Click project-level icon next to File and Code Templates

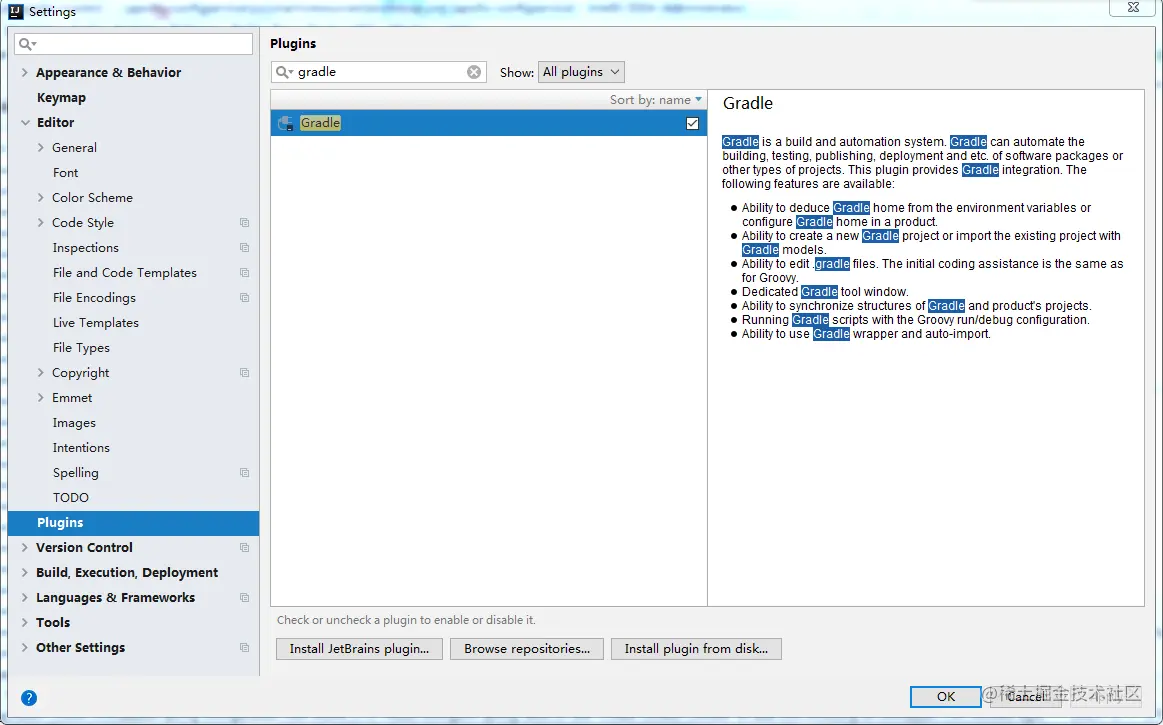point(245,273)
